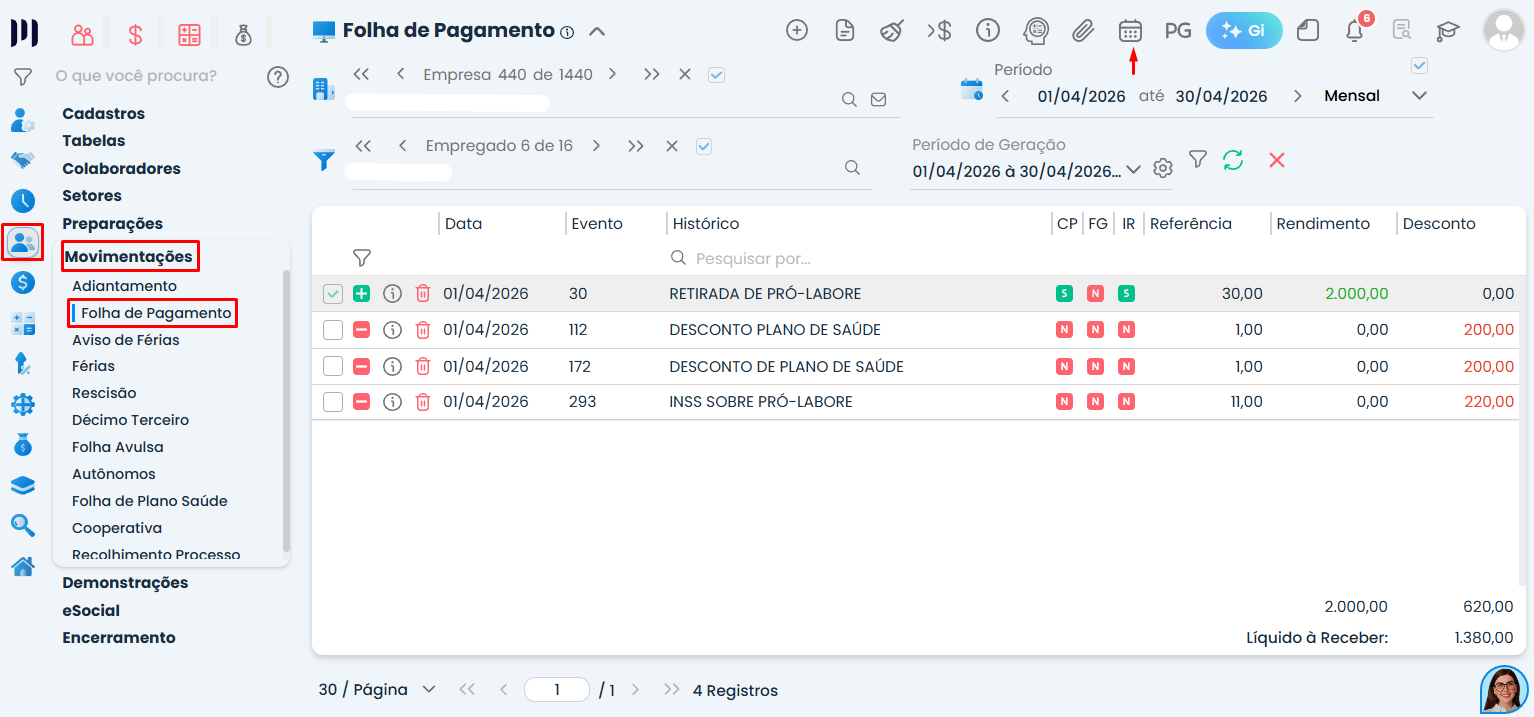This screenshot has height=717, width=1534.
Task: Toggle the checkbox above the Período selector
Action: (1419, 66)
